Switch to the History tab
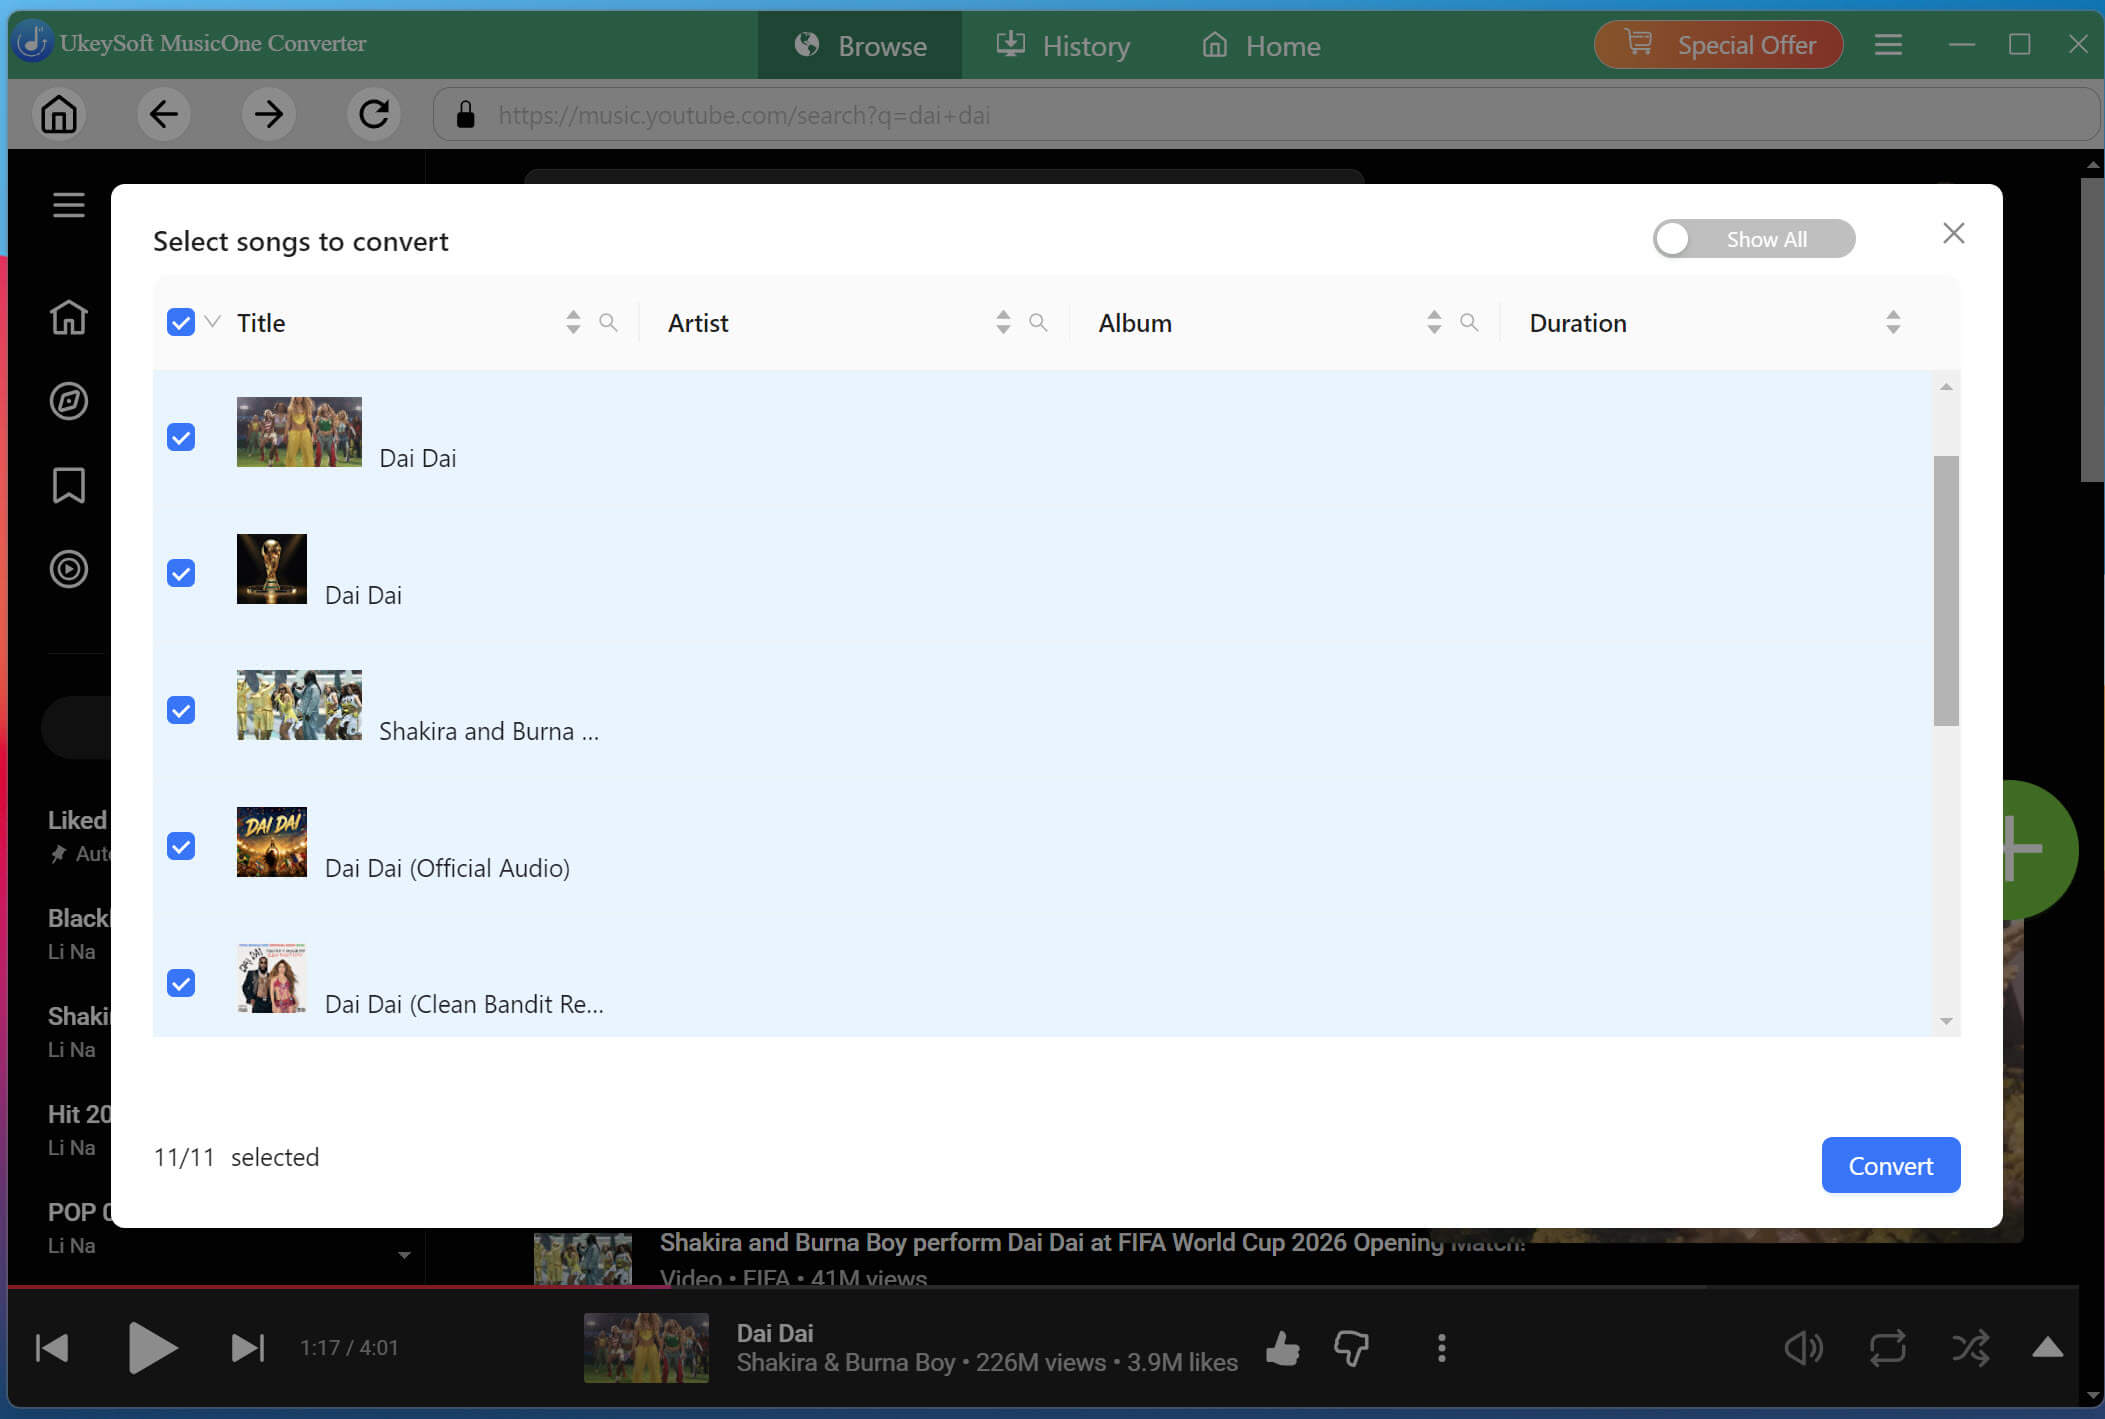The height and width of the screenshot is (1419, 2105). click(x=1063, y=45)
